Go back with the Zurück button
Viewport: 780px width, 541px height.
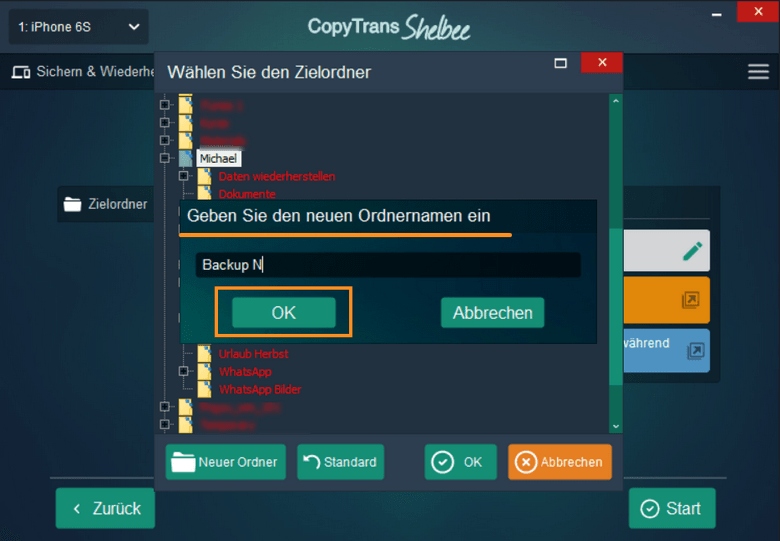105,508
